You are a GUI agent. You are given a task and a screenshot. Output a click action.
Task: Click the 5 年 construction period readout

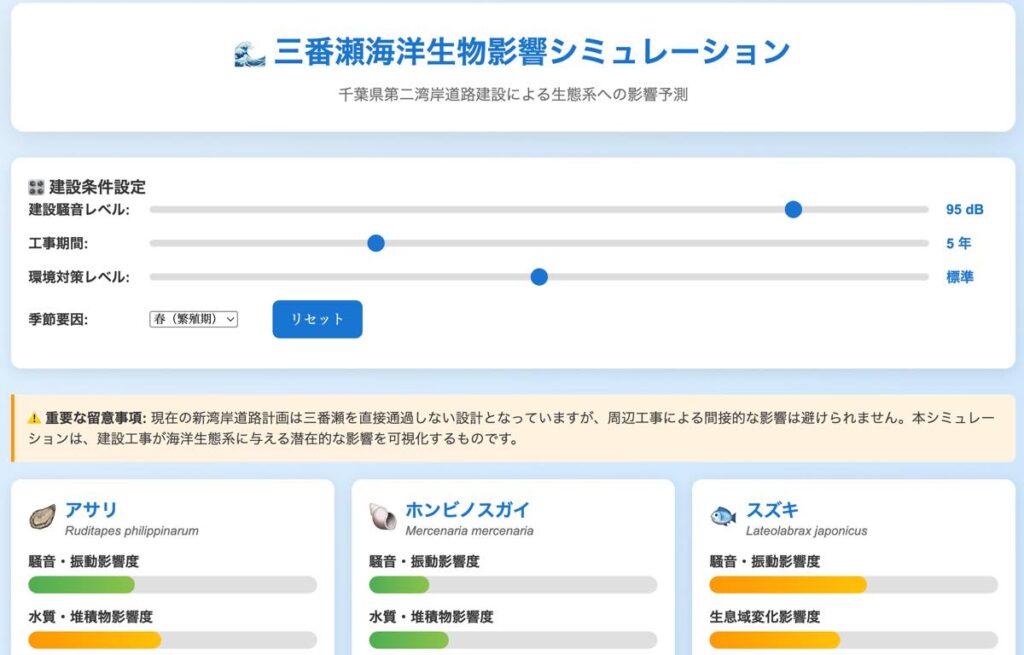[958, 243]
